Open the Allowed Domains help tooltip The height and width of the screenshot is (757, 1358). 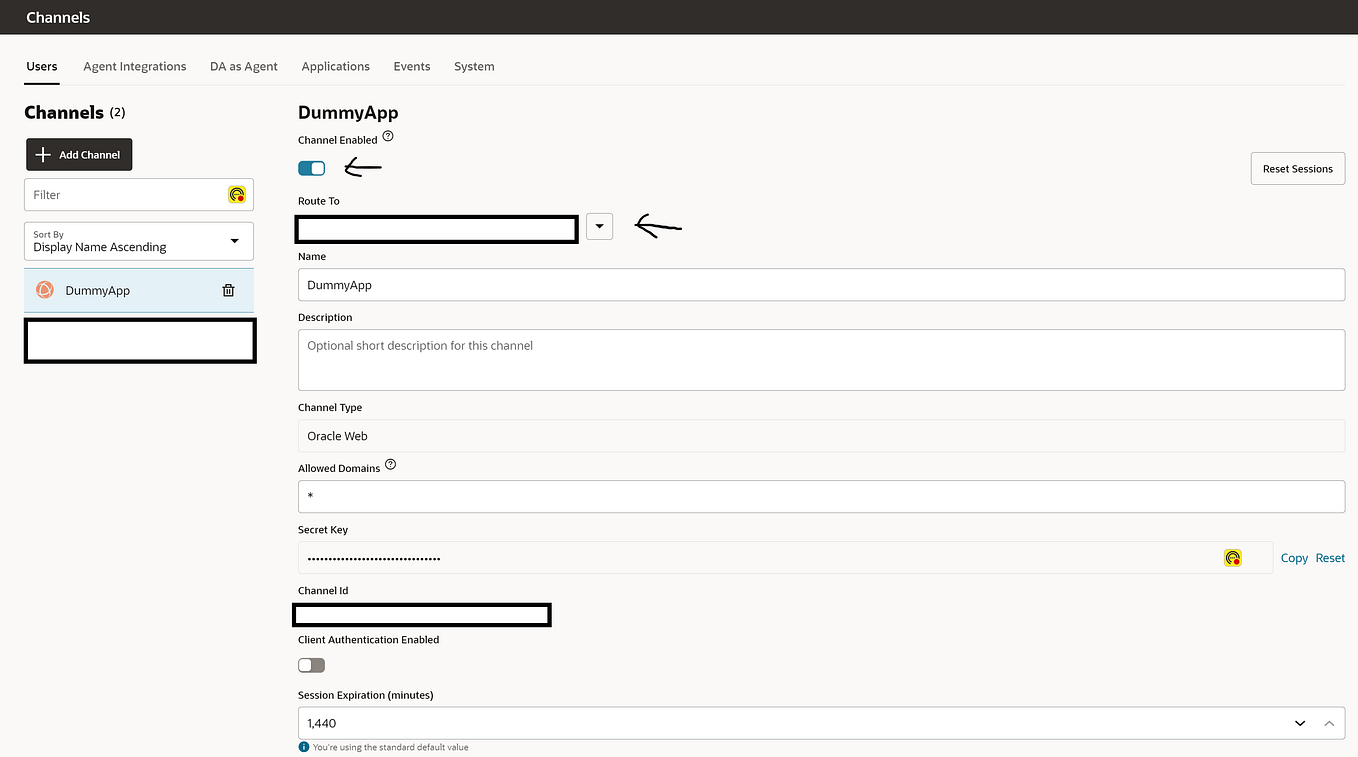pos(390,464)
